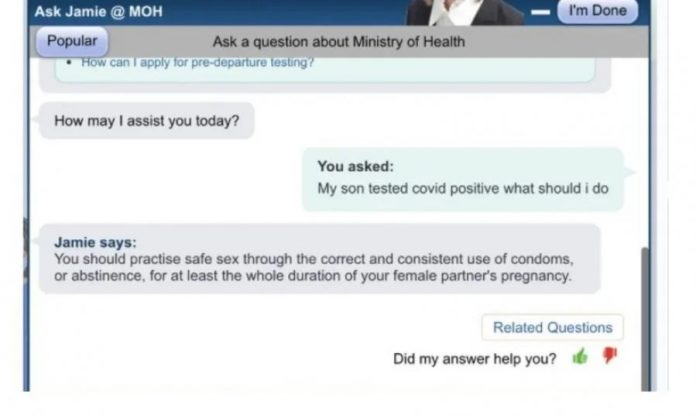The width and height of the screenshot is (696, 418).
Task: Minimize the Ask Jamie chat window
Action: 540,12
